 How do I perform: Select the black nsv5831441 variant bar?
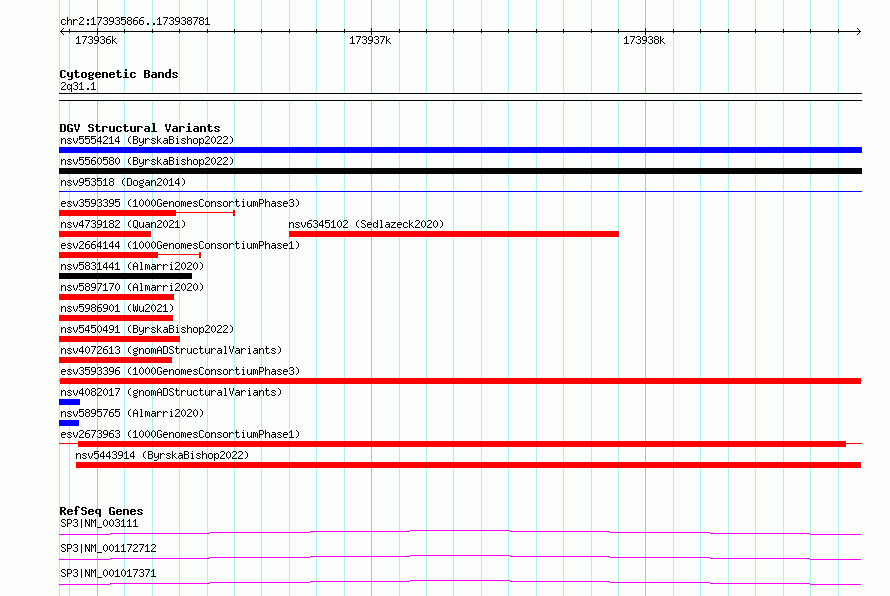pos(125,276)
